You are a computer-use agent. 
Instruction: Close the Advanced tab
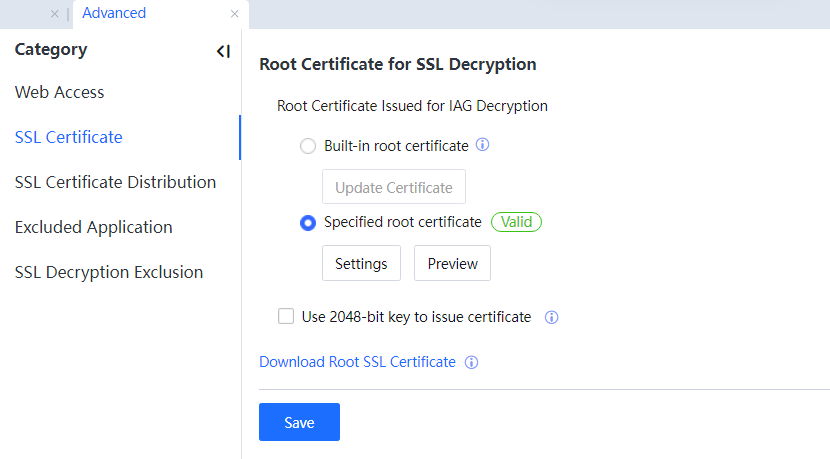point(234,14)
